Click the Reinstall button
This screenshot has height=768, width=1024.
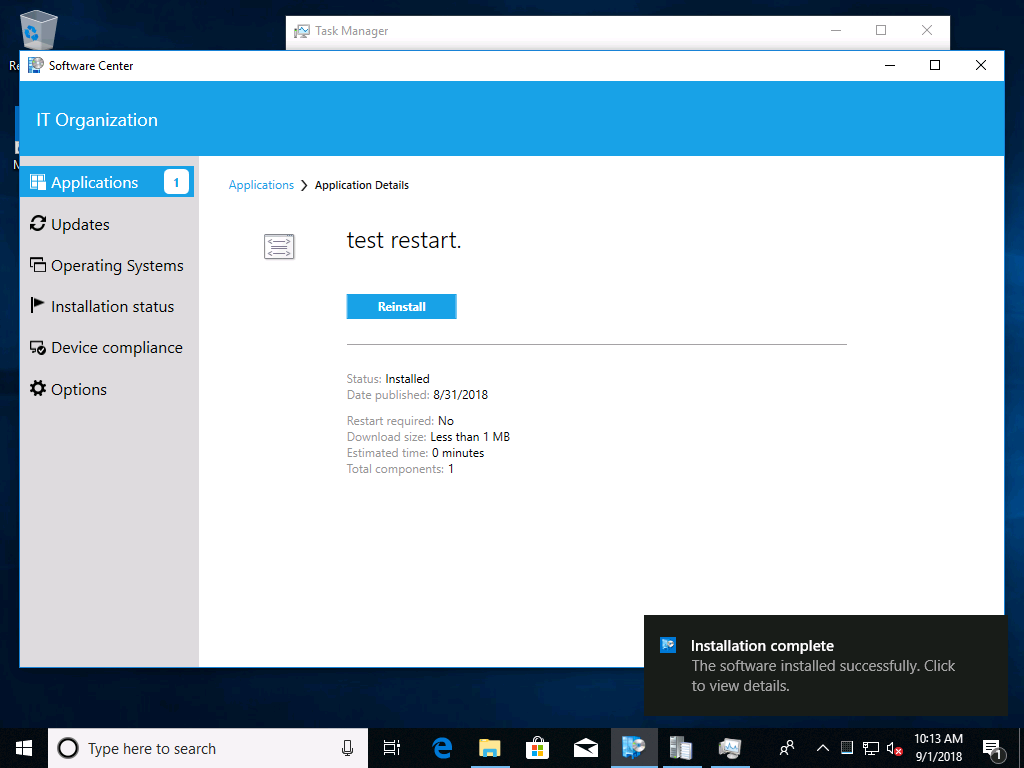402,307
